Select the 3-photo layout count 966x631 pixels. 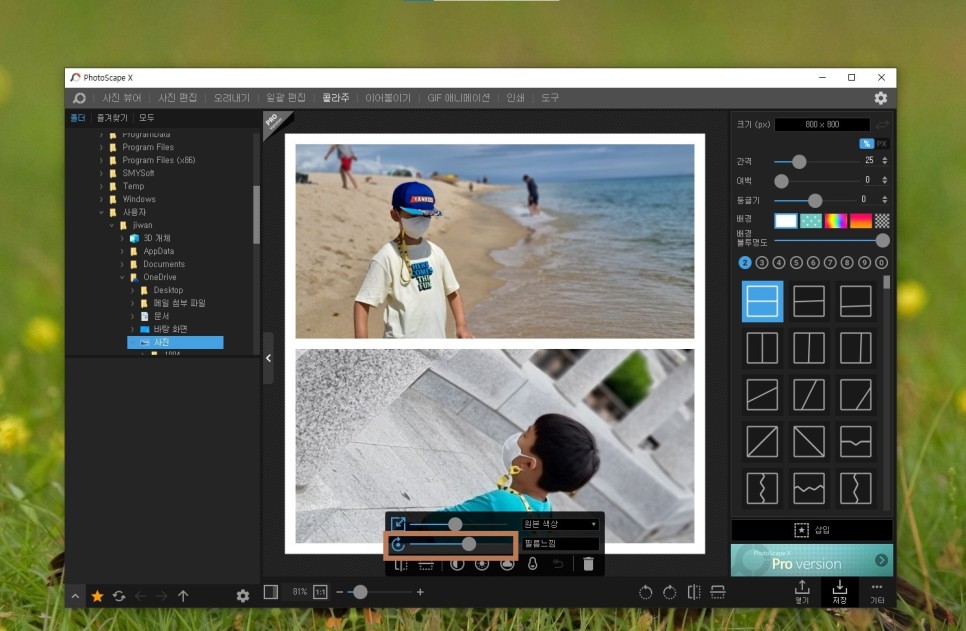pyautogui.click(x=762, y=263)
